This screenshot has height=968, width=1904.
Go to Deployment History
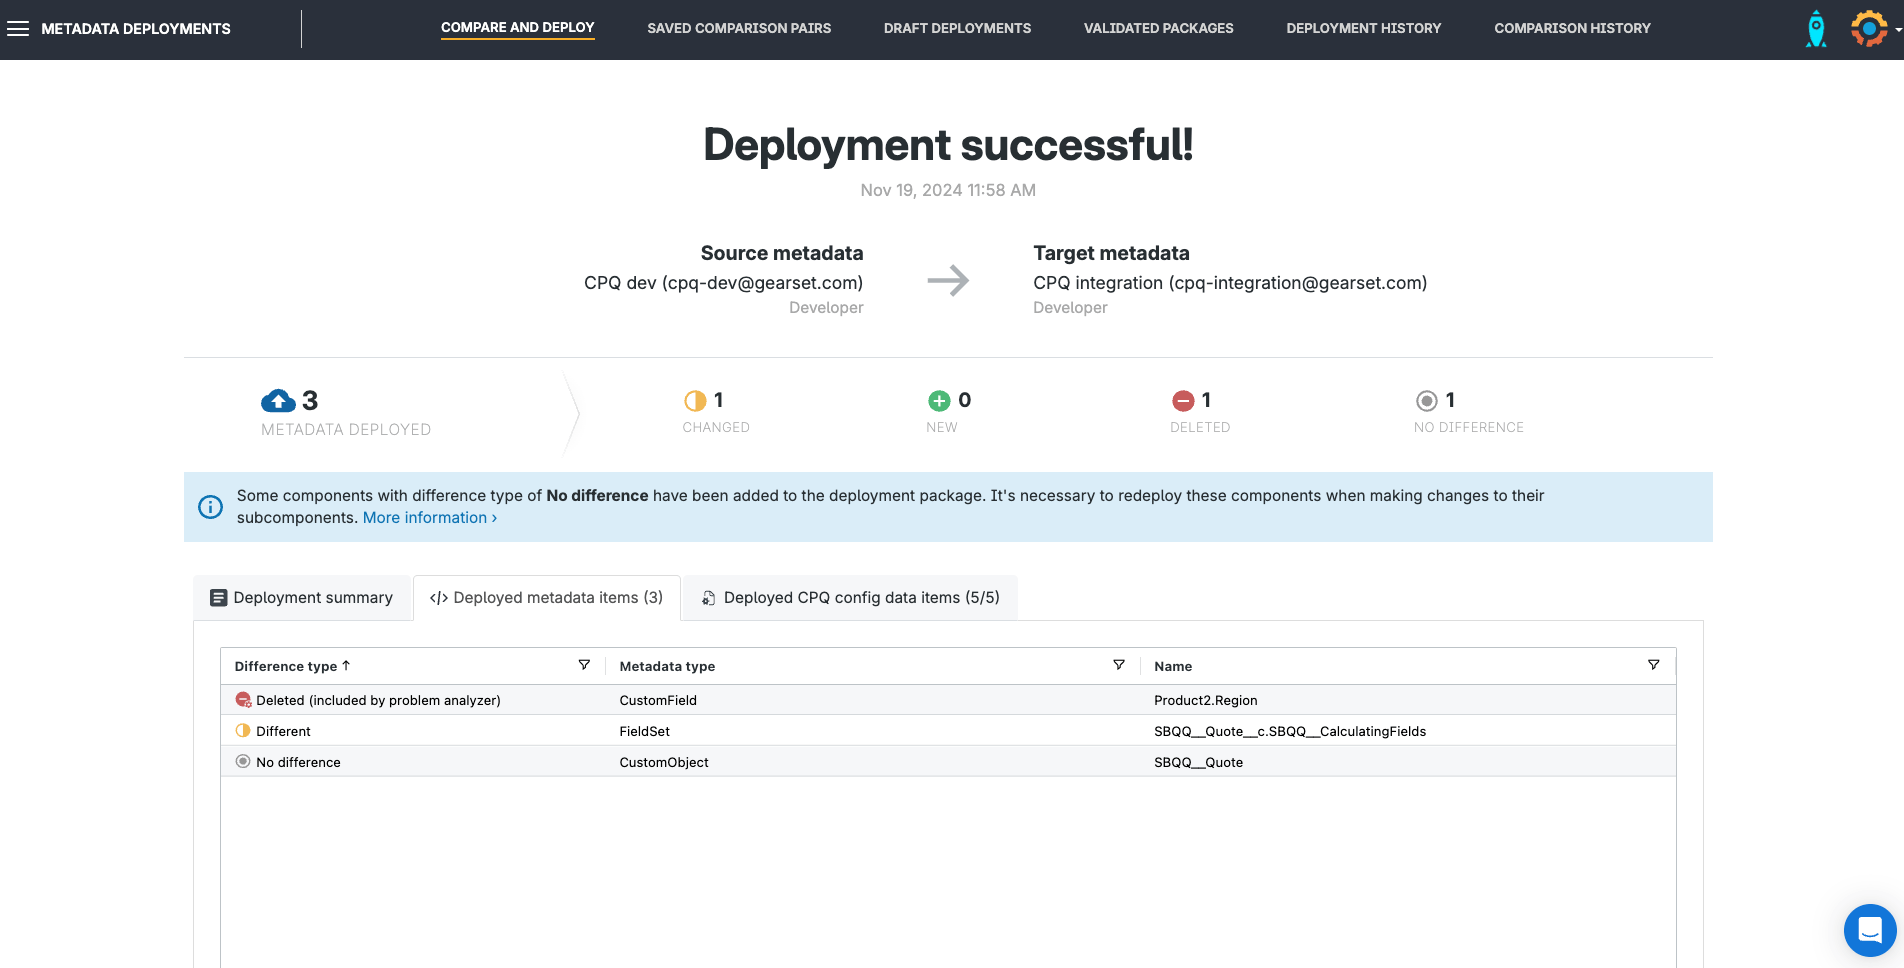pyautogui.click(x=1363, y=28)
